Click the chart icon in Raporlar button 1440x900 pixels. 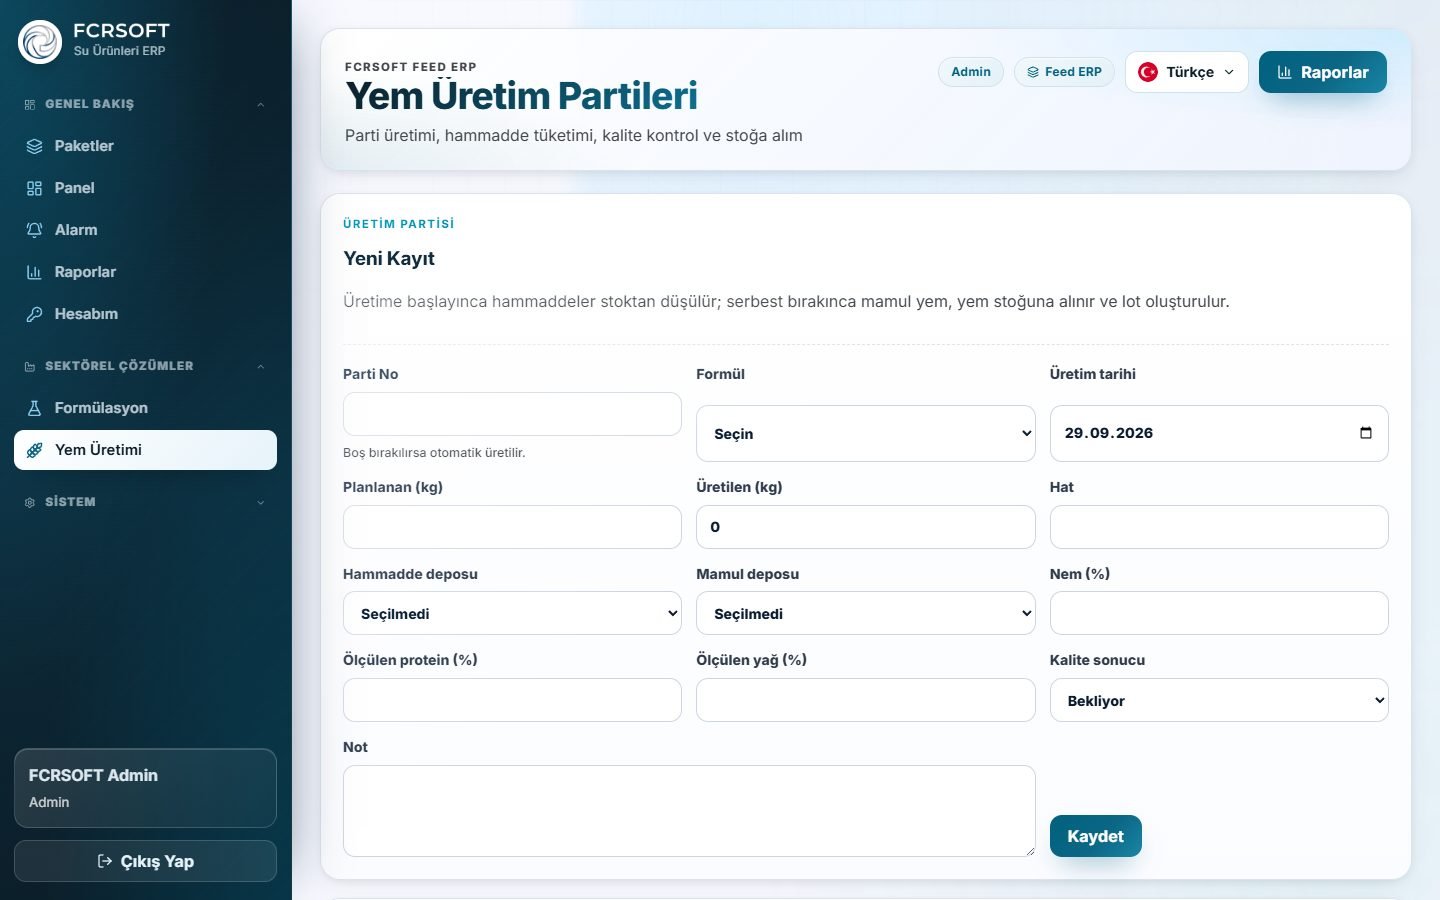tap(1284, 72)
